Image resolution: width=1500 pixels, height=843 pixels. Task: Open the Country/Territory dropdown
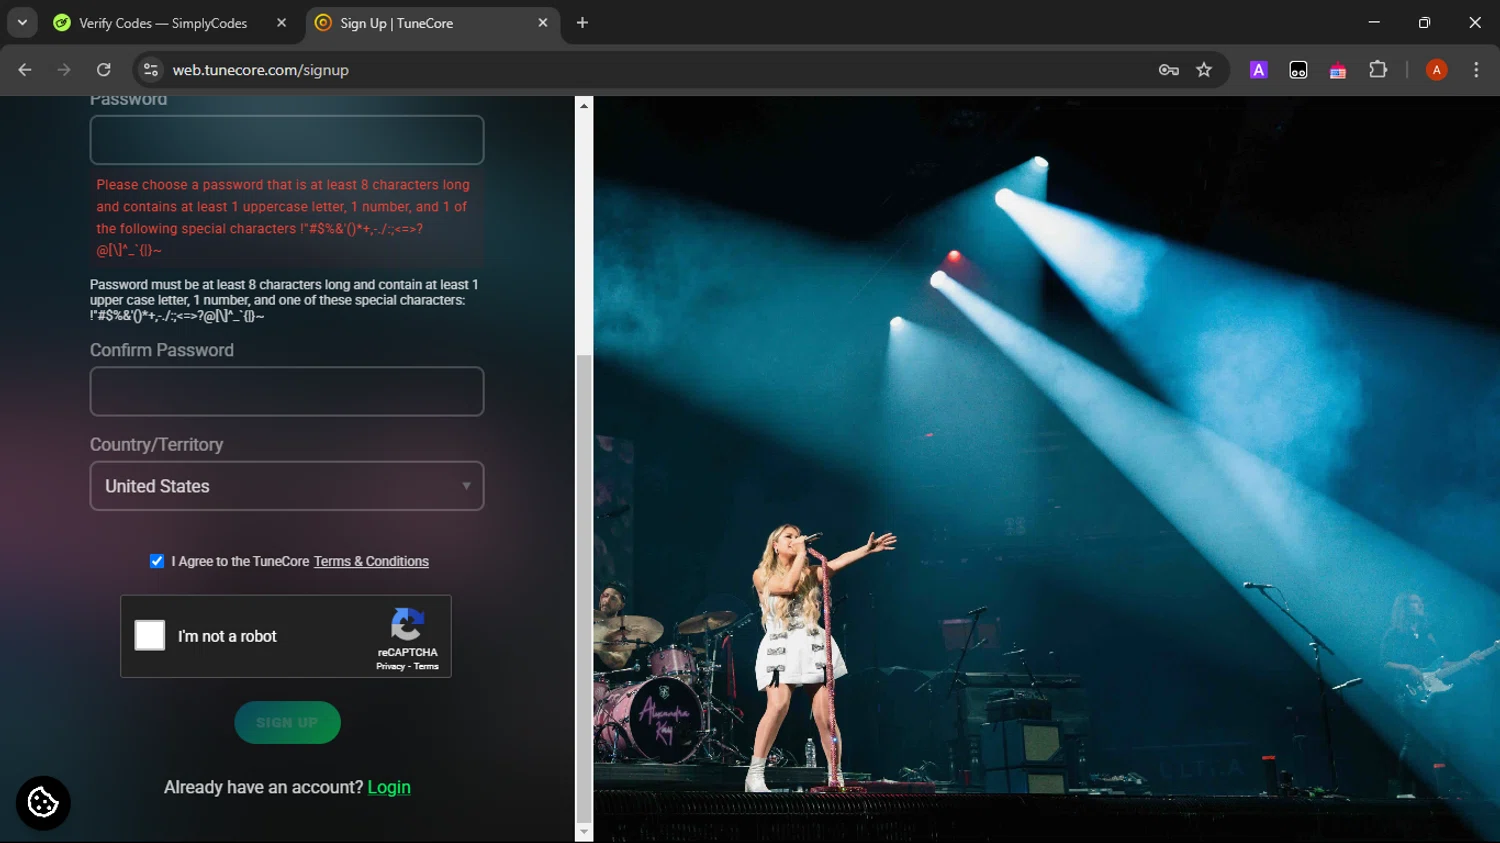pyautogui.click(x=287, y=486)
